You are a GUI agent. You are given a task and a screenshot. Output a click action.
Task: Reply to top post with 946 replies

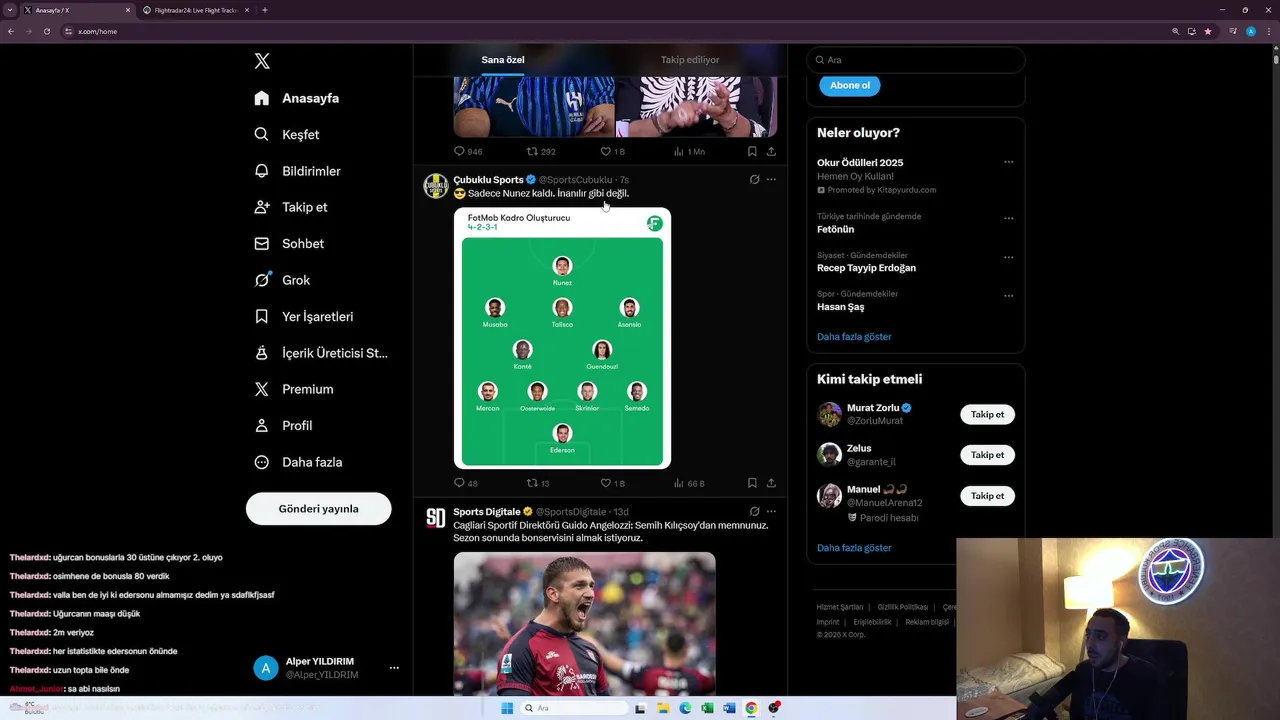coord(460,151)
